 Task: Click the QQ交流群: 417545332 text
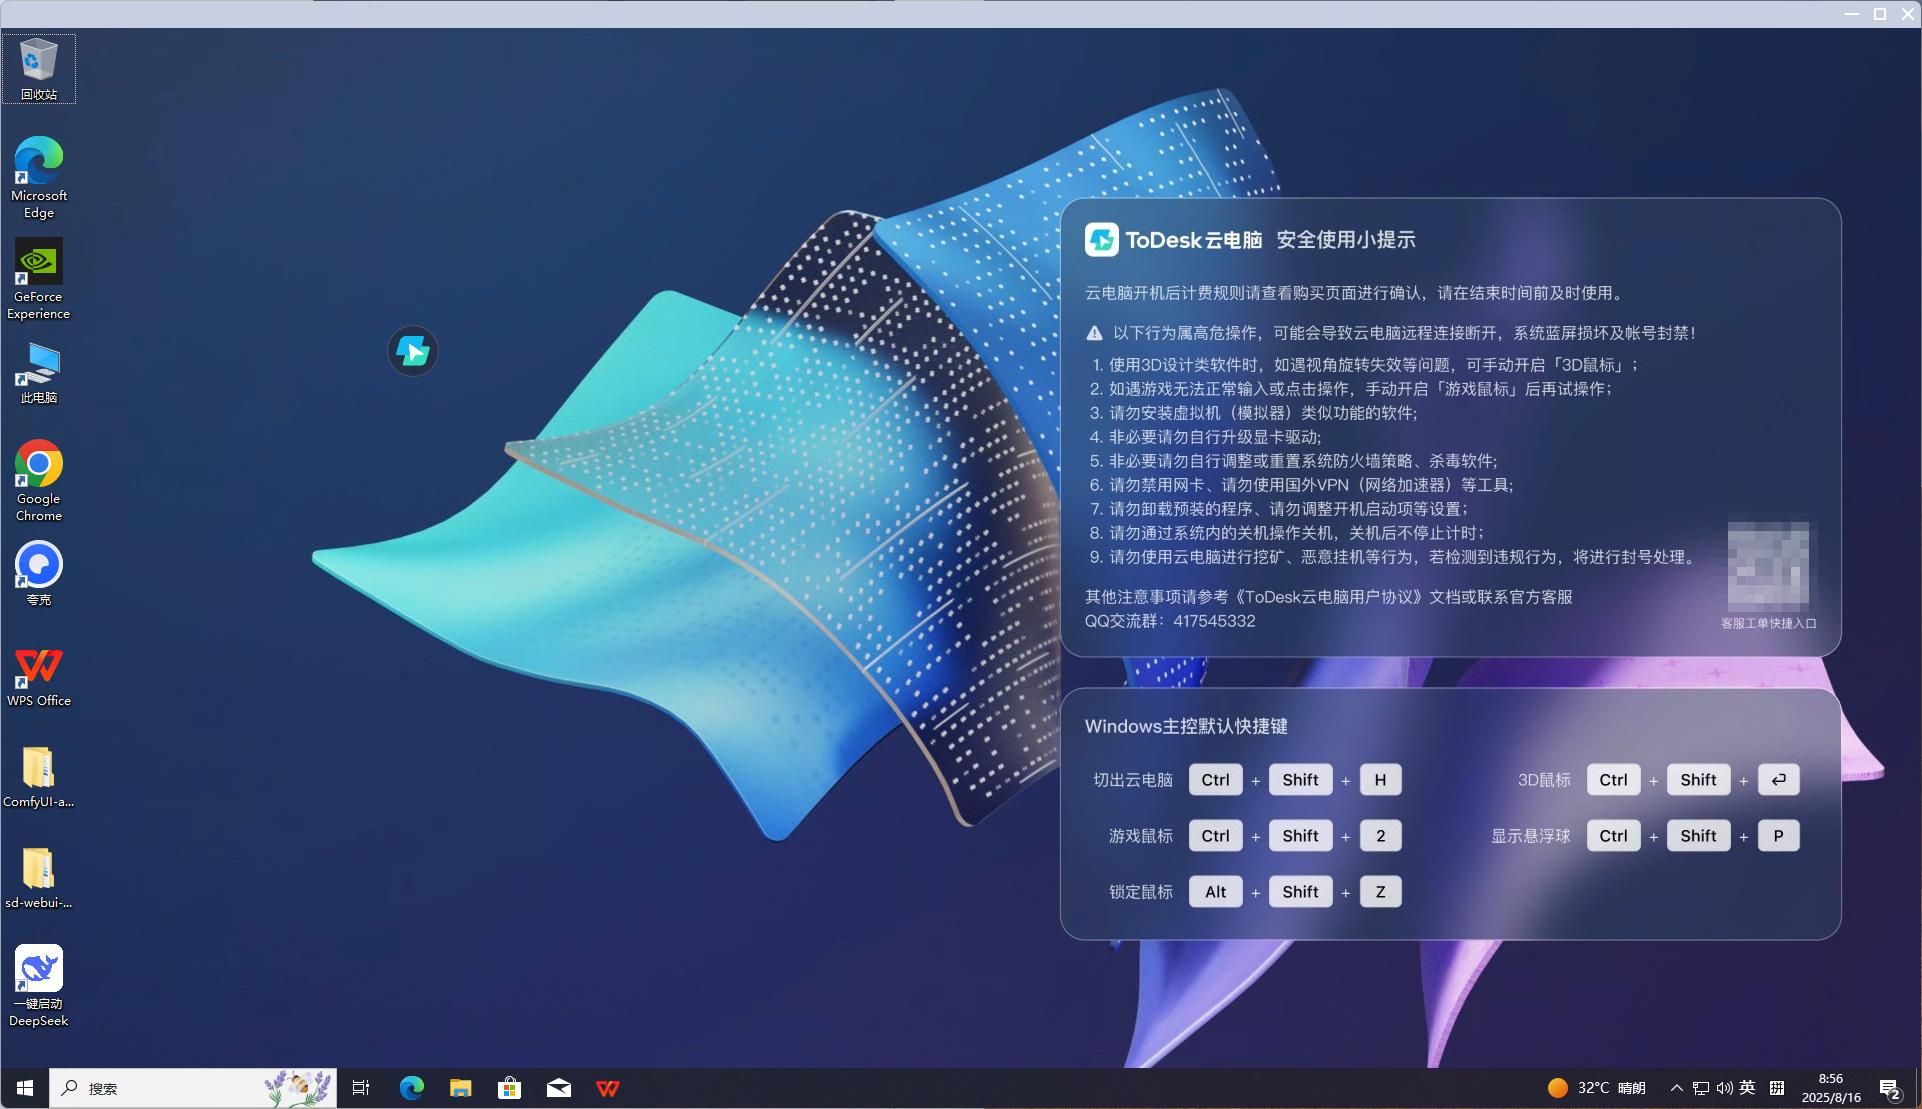(x=1170, y=621)
